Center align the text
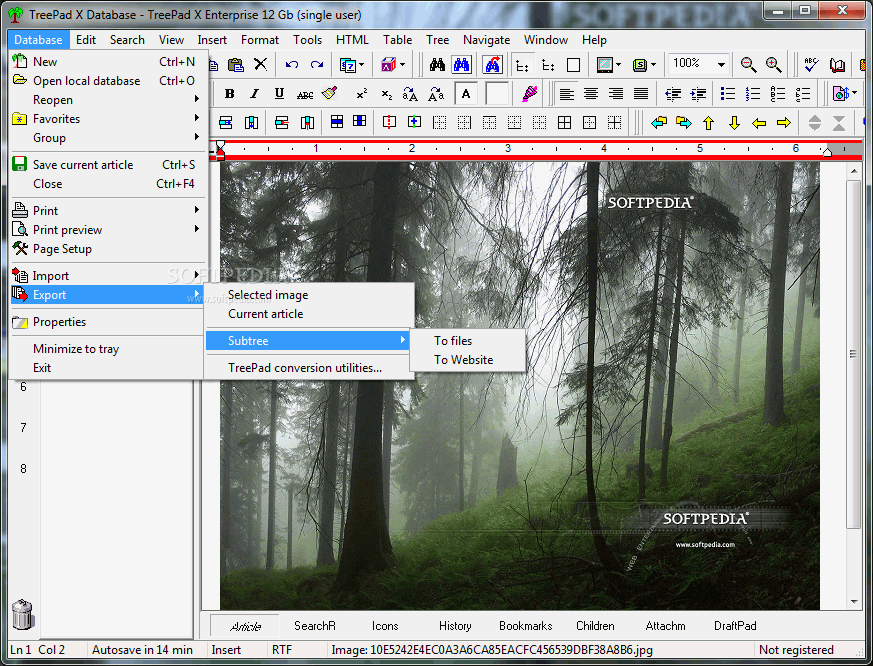The width and height of the screenshot is (873, 666). tap(591, 94)
